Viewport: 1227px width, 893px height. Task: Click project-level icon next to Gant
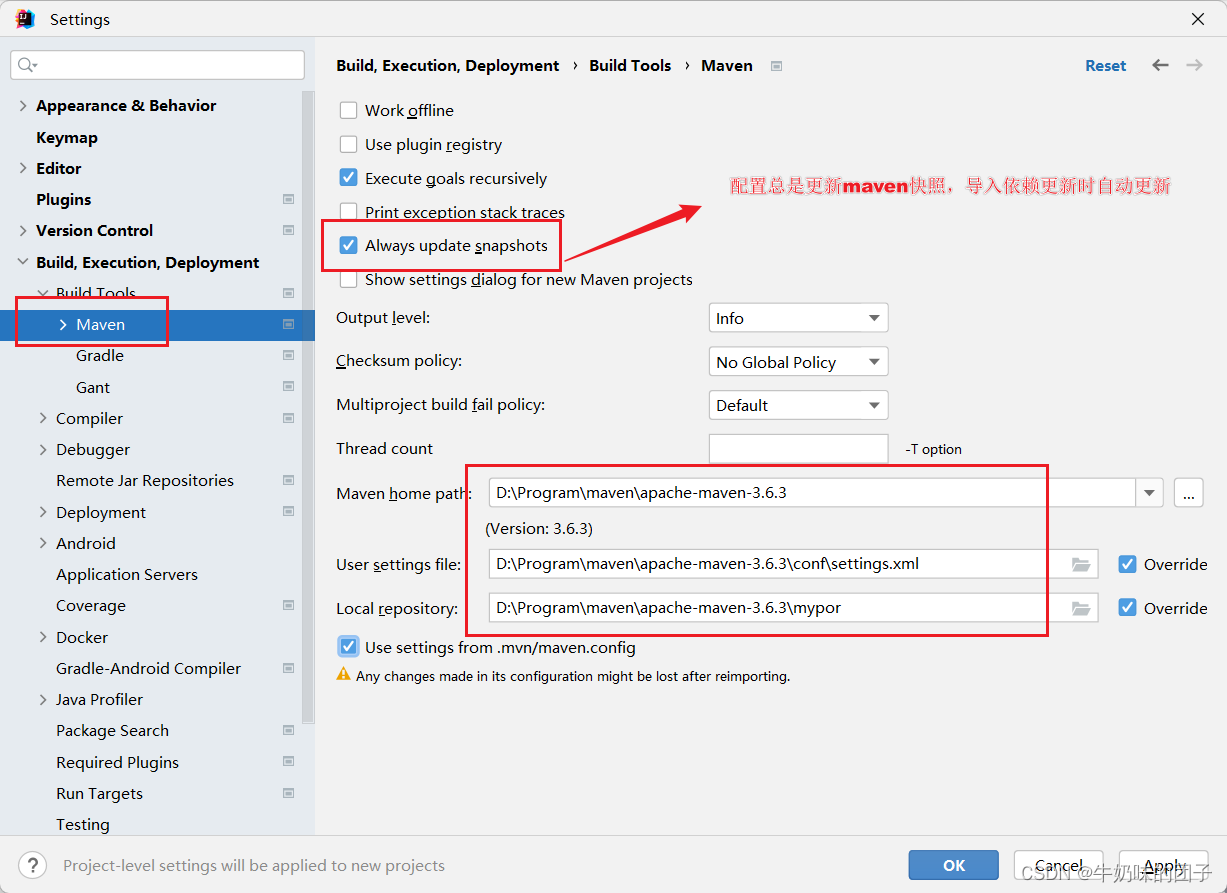288,387
